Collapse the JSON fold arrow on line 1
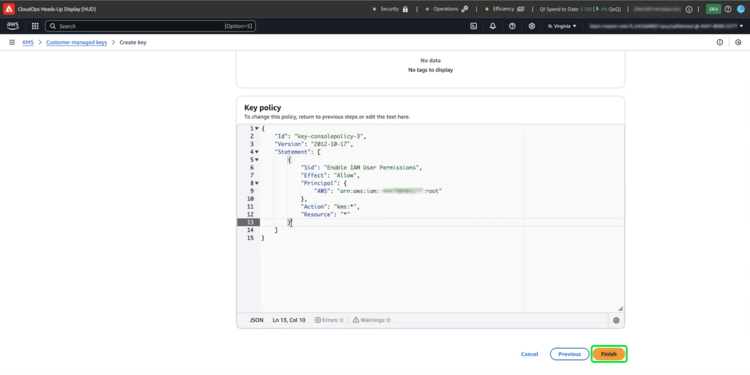This screenshot has width=750, height=375. 257,128
